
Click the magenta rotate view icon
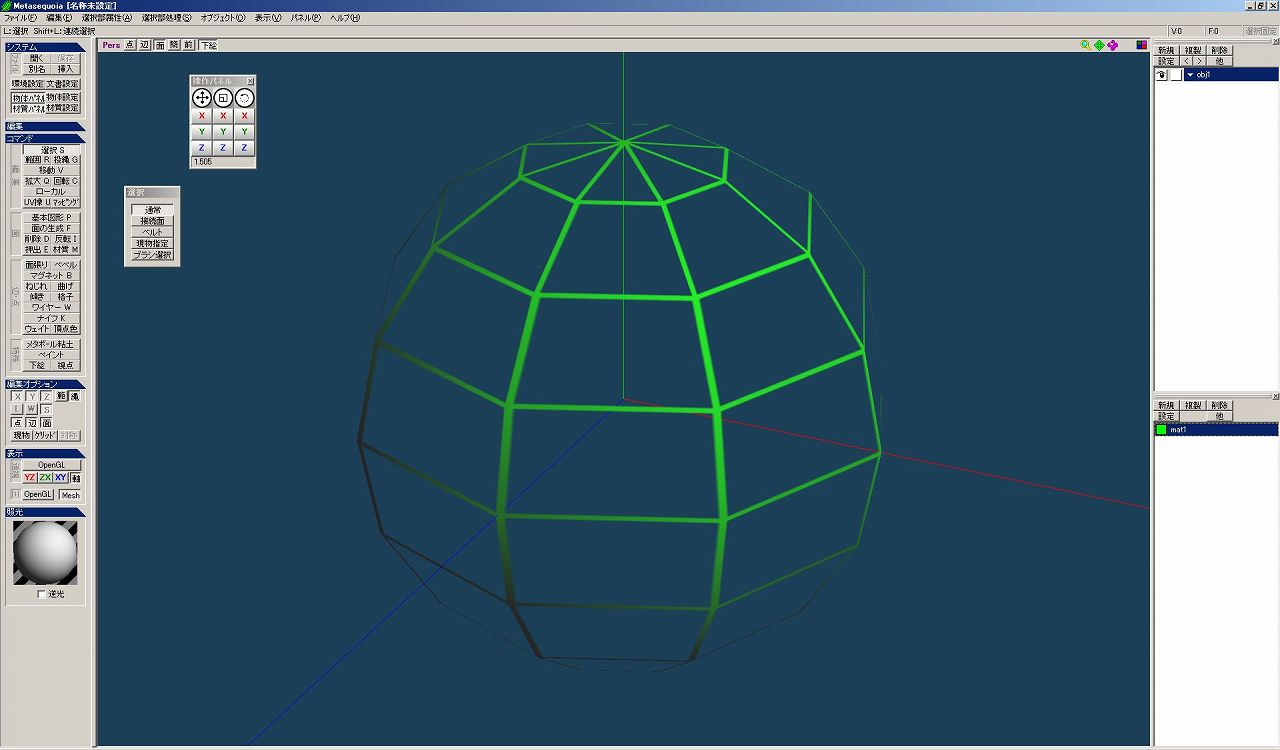[1112, 45]
